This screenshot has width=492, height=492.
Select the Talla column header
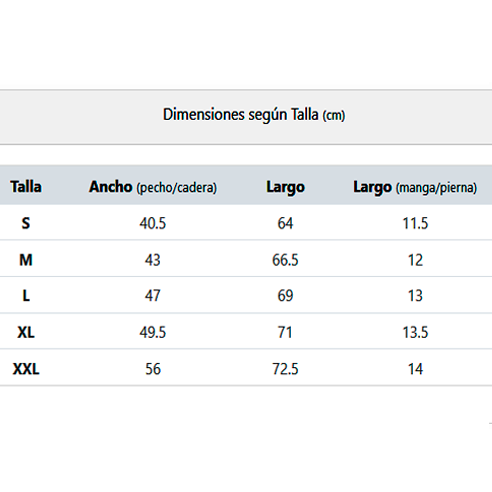click(26, 186)
